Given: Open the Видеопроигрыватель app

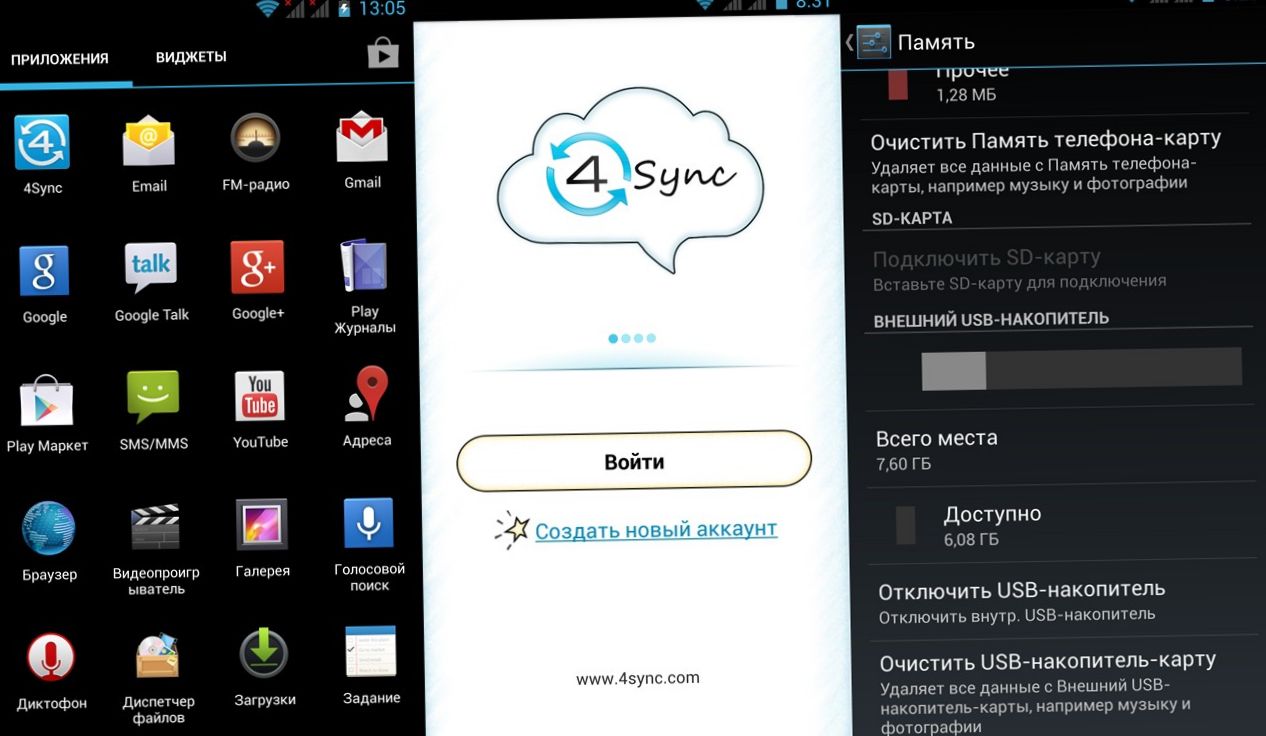Looking at the screenshot, I should point(155,526).
